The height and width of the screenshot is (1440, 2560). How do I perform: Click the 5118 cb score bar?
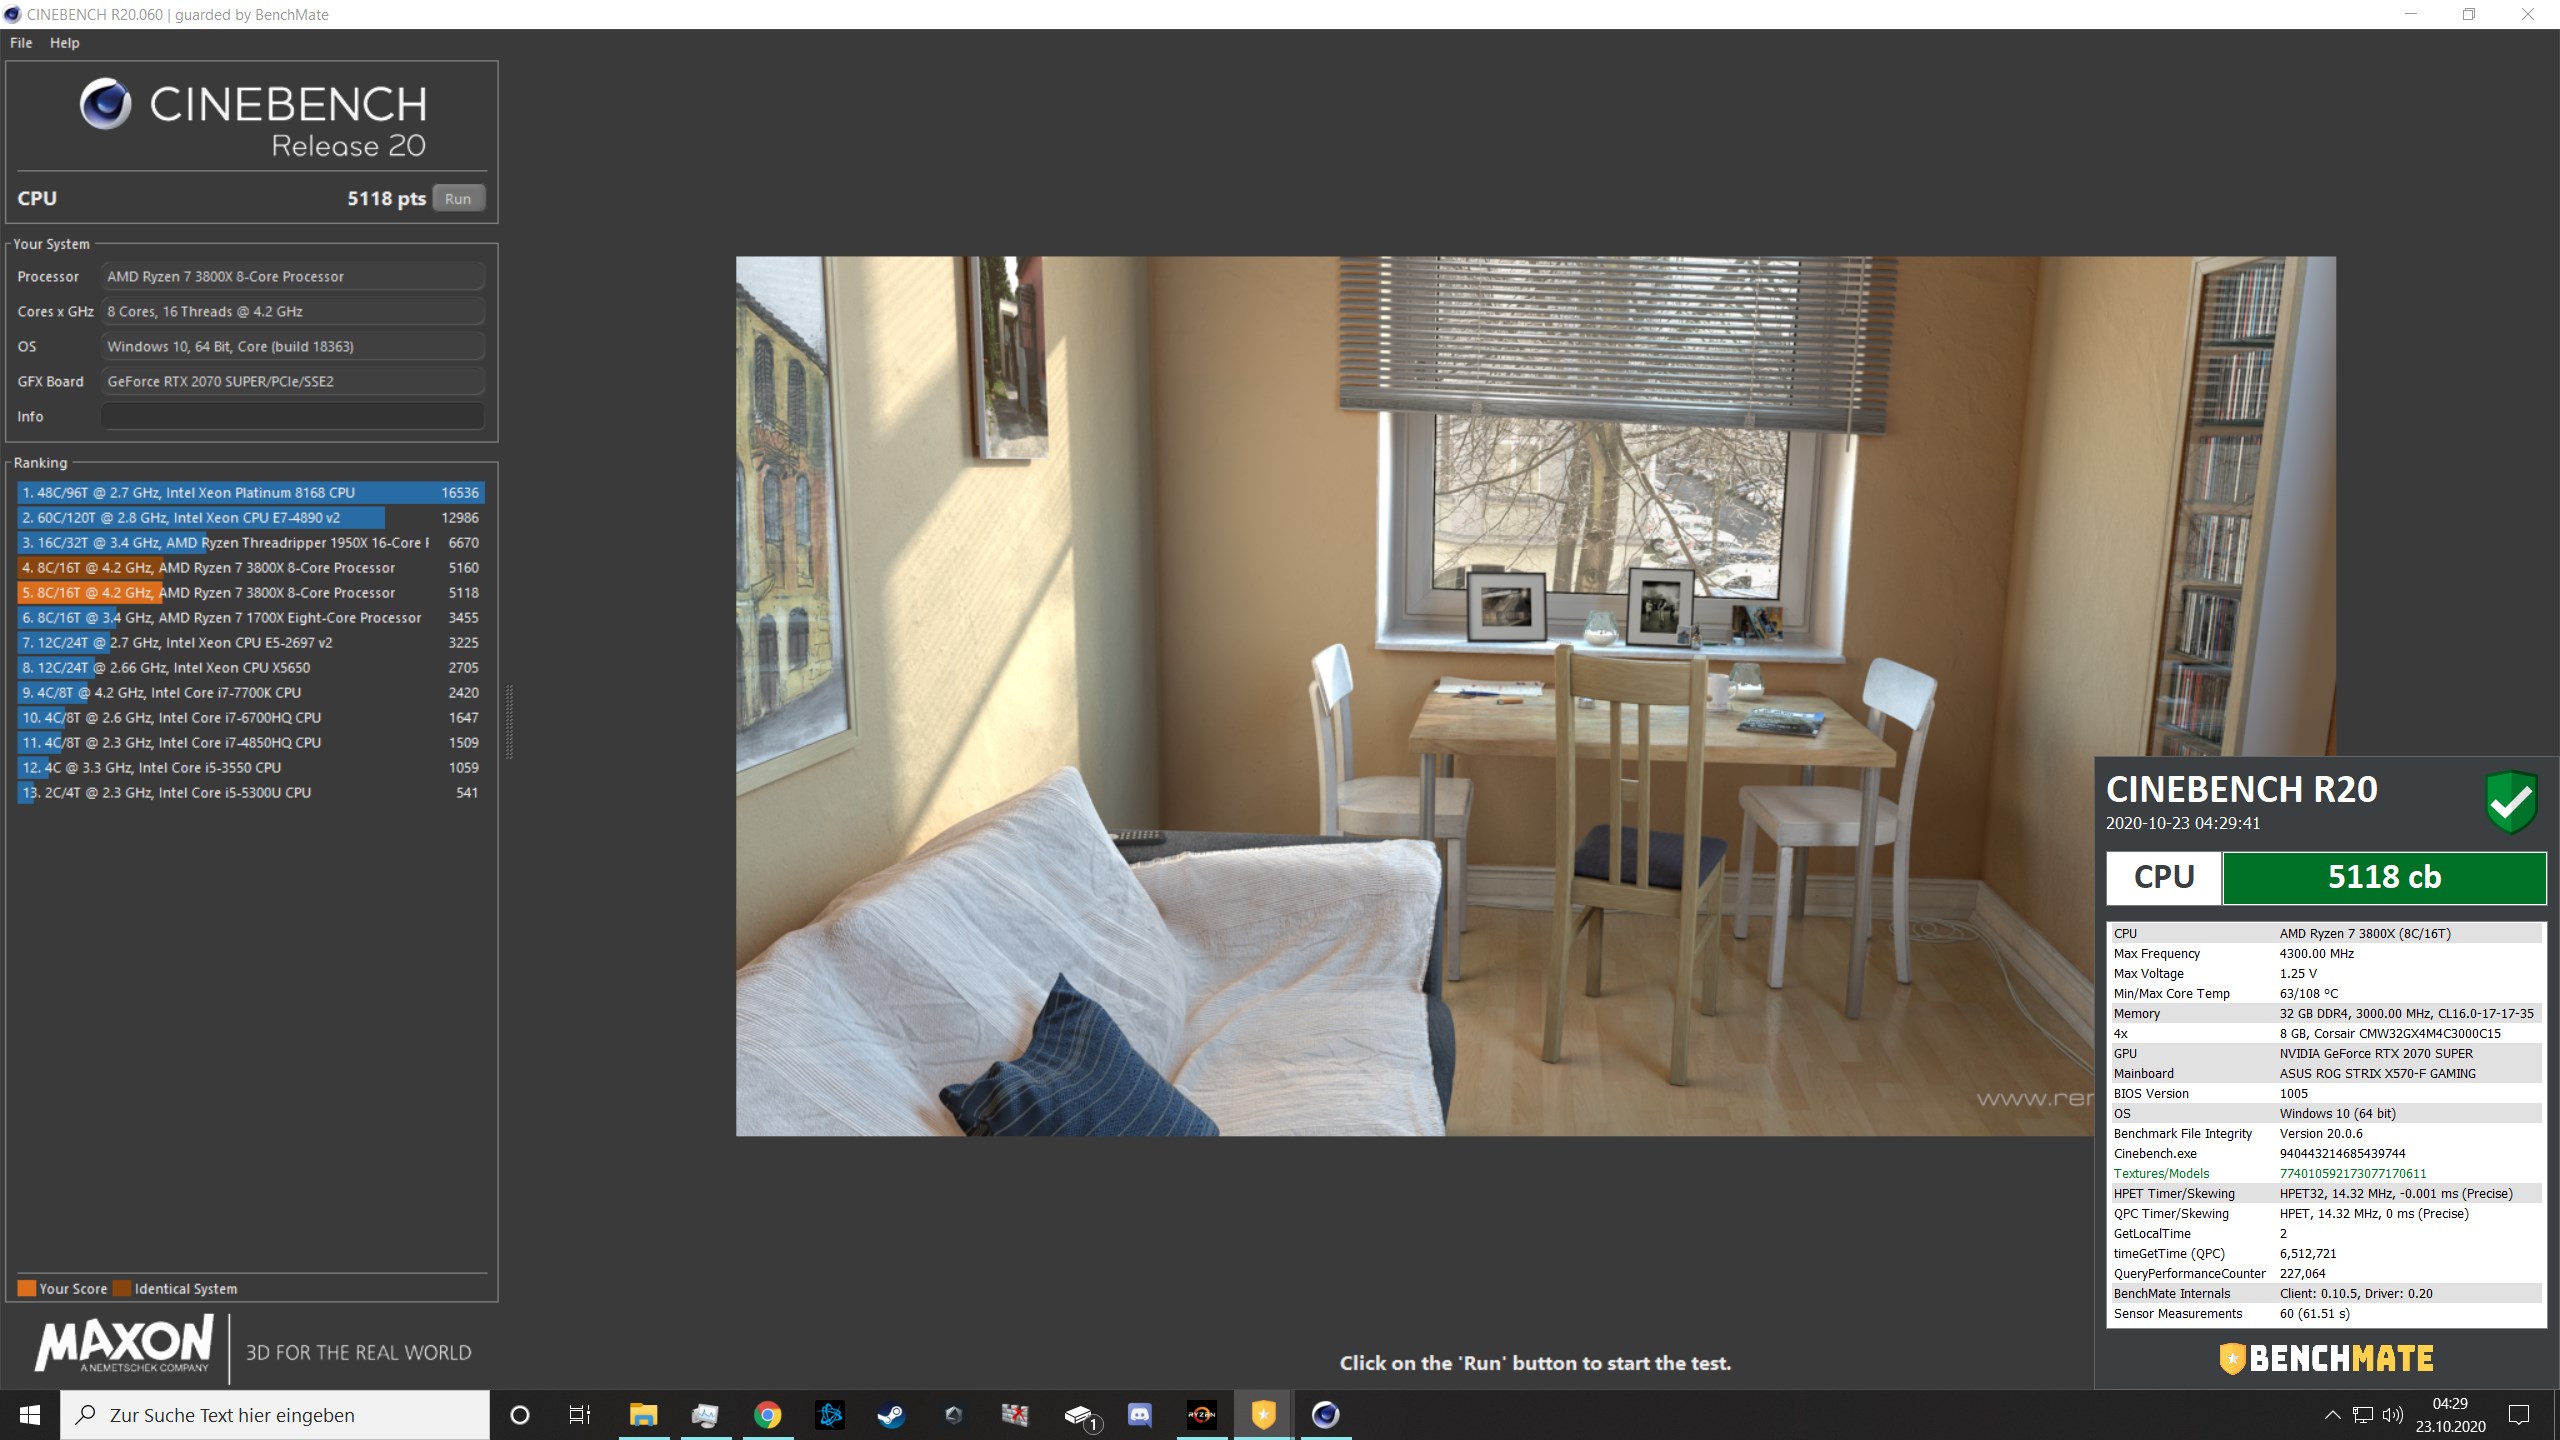click(2384, 877)
